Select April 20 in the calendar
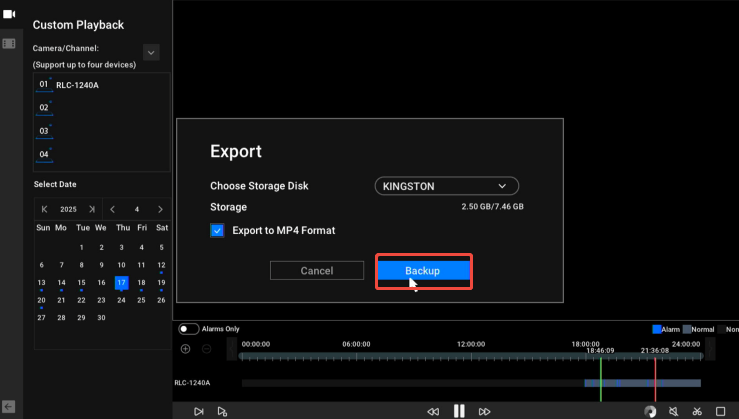739x419 pixels. point(41,300)
